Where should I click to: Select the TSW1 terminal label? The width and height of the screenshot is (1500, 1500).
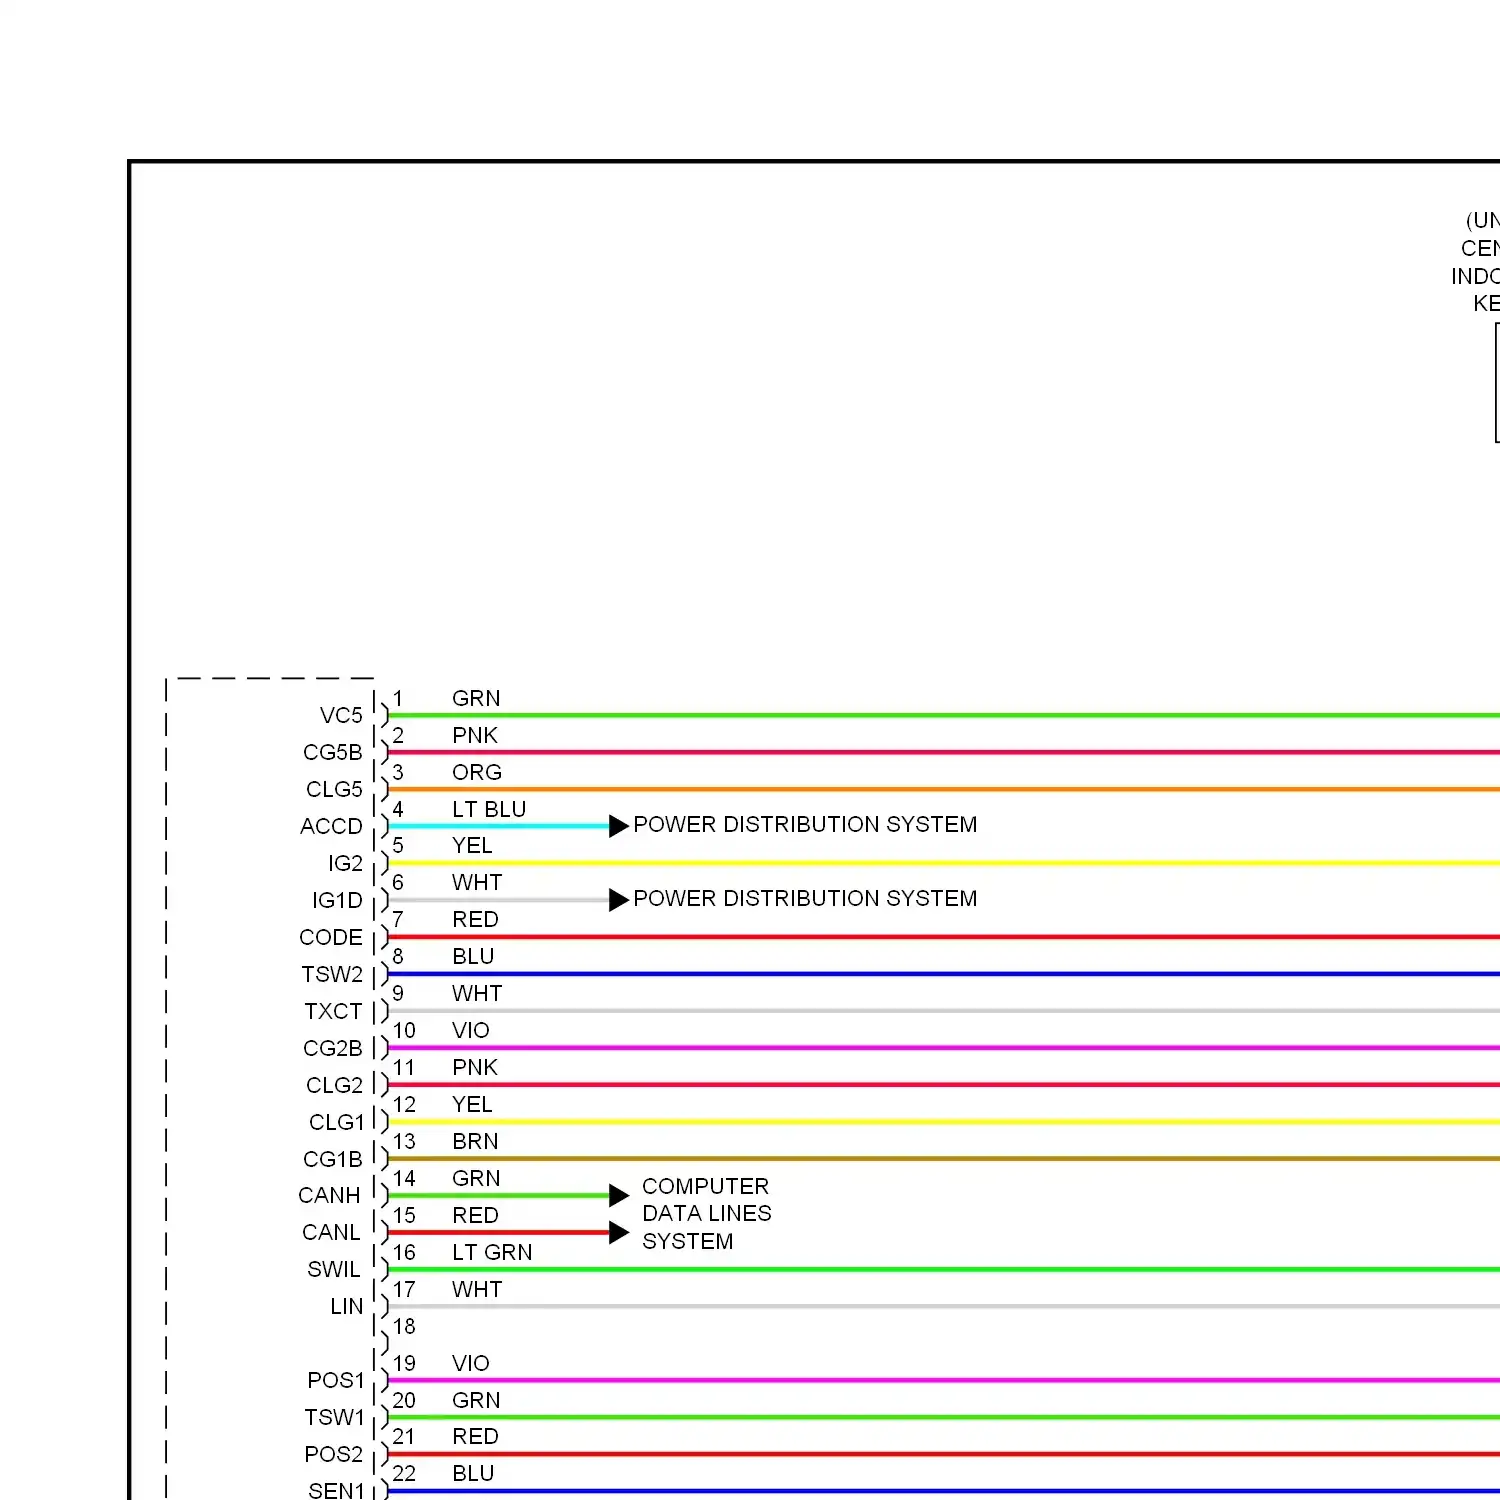pos(335,1418)
